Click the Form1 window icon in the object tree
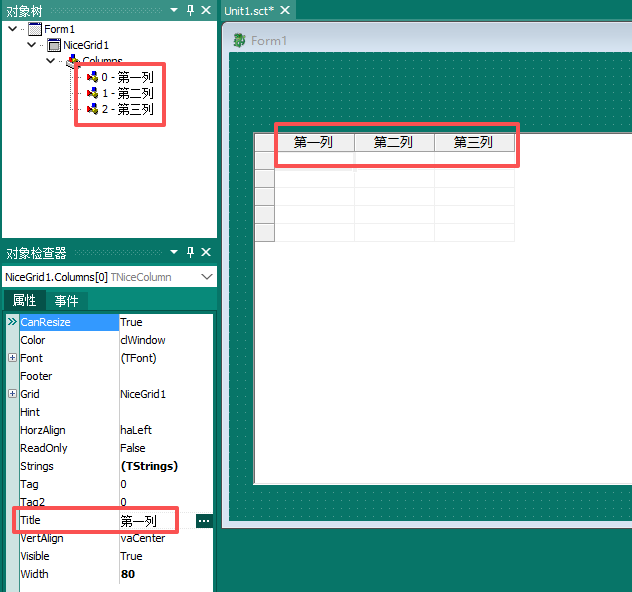632x592 pixels. (x=35, y=29)
